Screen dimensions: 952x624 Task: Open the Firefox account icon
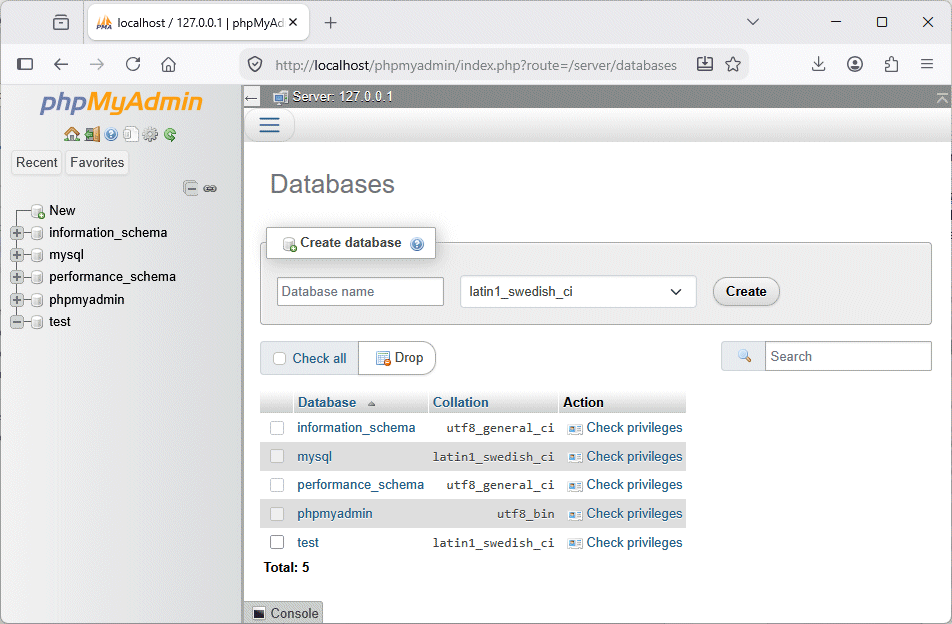point(855,64)
